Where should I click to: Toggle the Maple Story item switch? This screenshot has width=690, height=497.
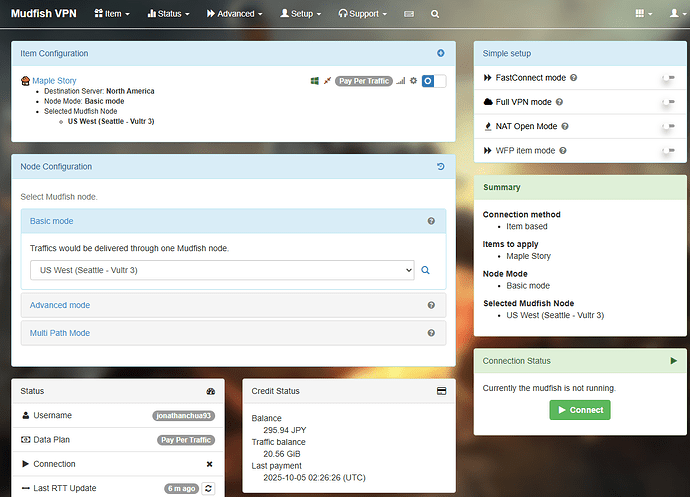click(x=433, y=81)
